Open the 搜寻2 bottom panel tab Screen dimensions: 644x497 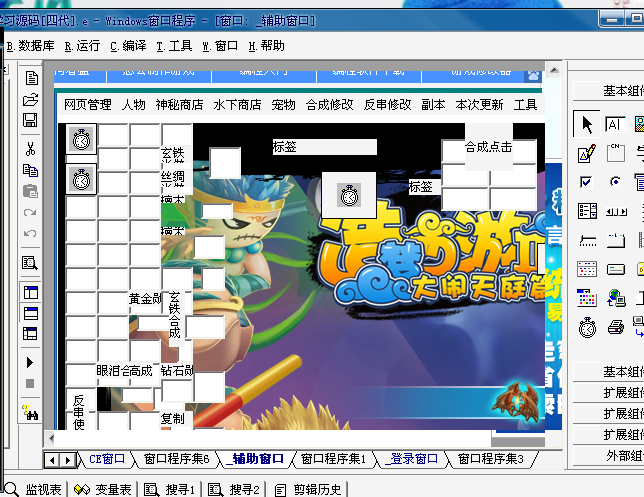pos(234,489)
